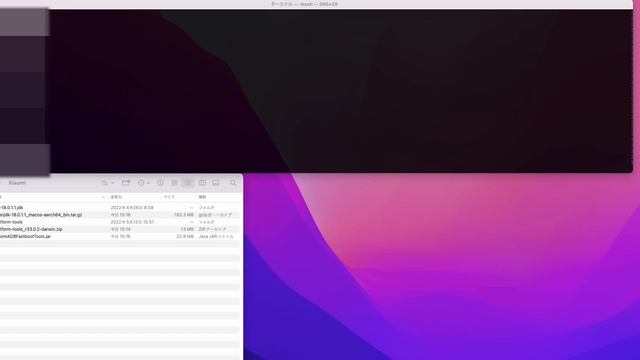Click the Java JARファイル kind cell
Screen dimensions: 640x360
[216, 236]
